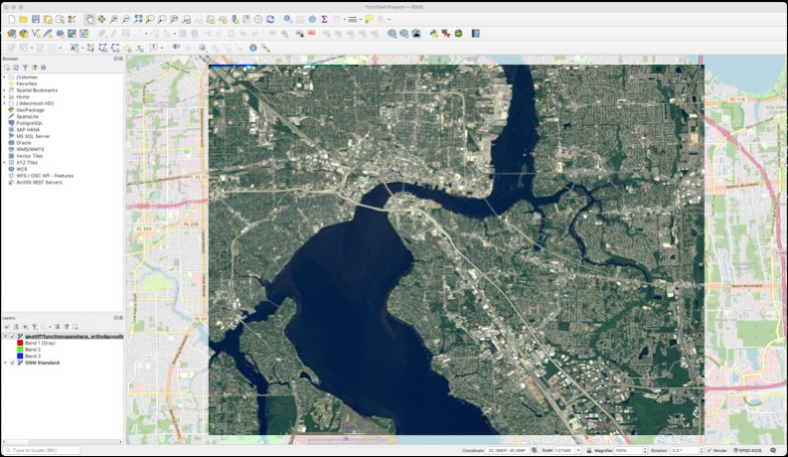
Task: Select WMS/WMTS in the Browser panel
Action: [x=31, y=149]
